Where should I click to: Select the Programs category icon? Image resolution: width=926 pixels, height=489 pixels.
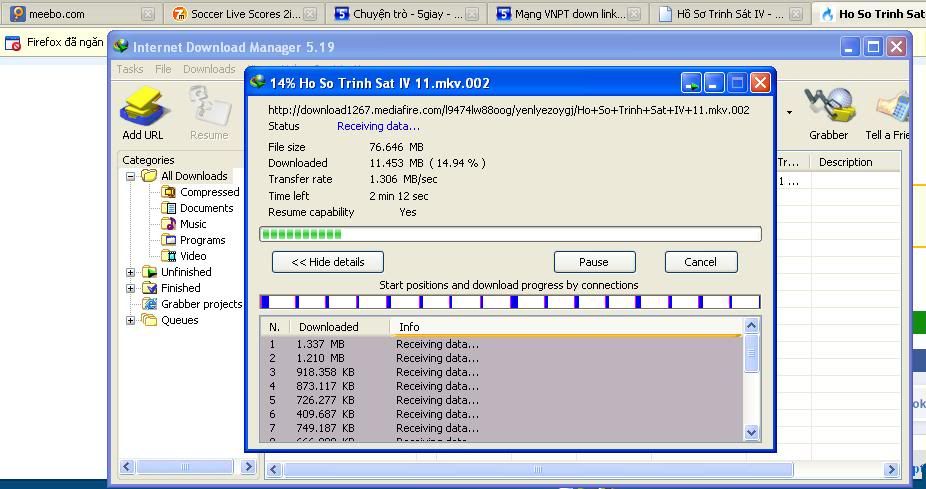pyautogui.click(x=169, y=240)
